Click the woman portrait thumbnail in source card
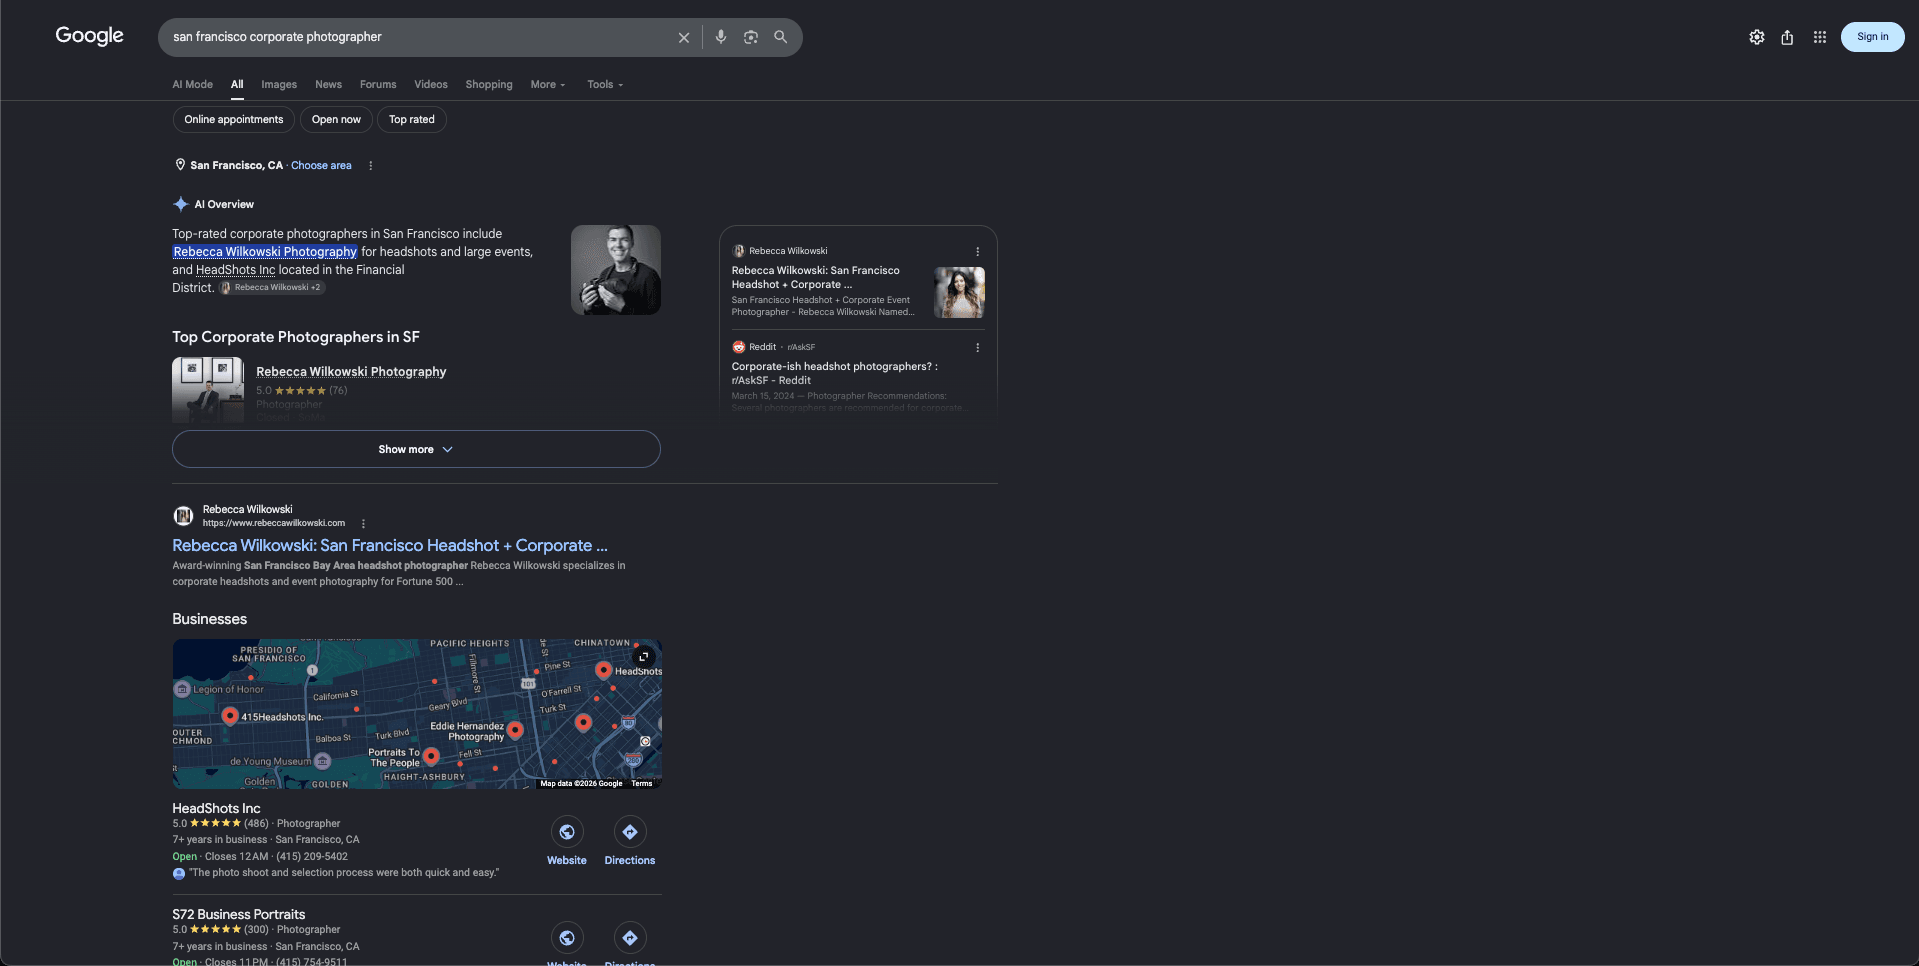 click(960, 293)
